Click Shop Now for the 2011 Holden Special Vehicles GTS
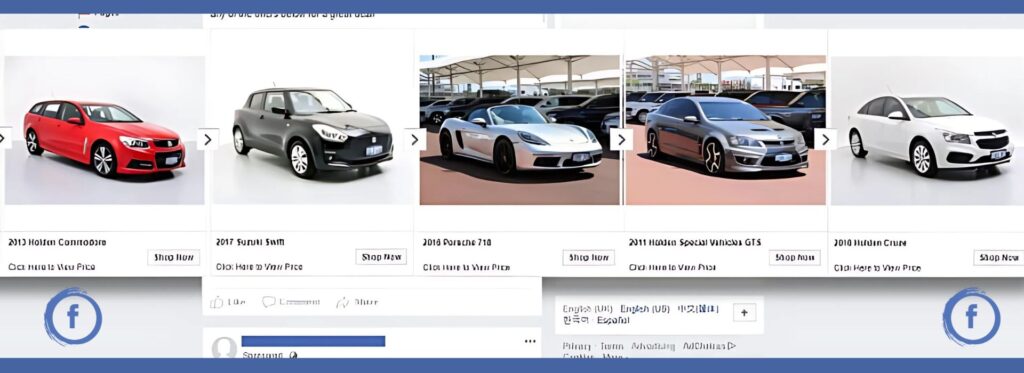 [x=795, y=257]
